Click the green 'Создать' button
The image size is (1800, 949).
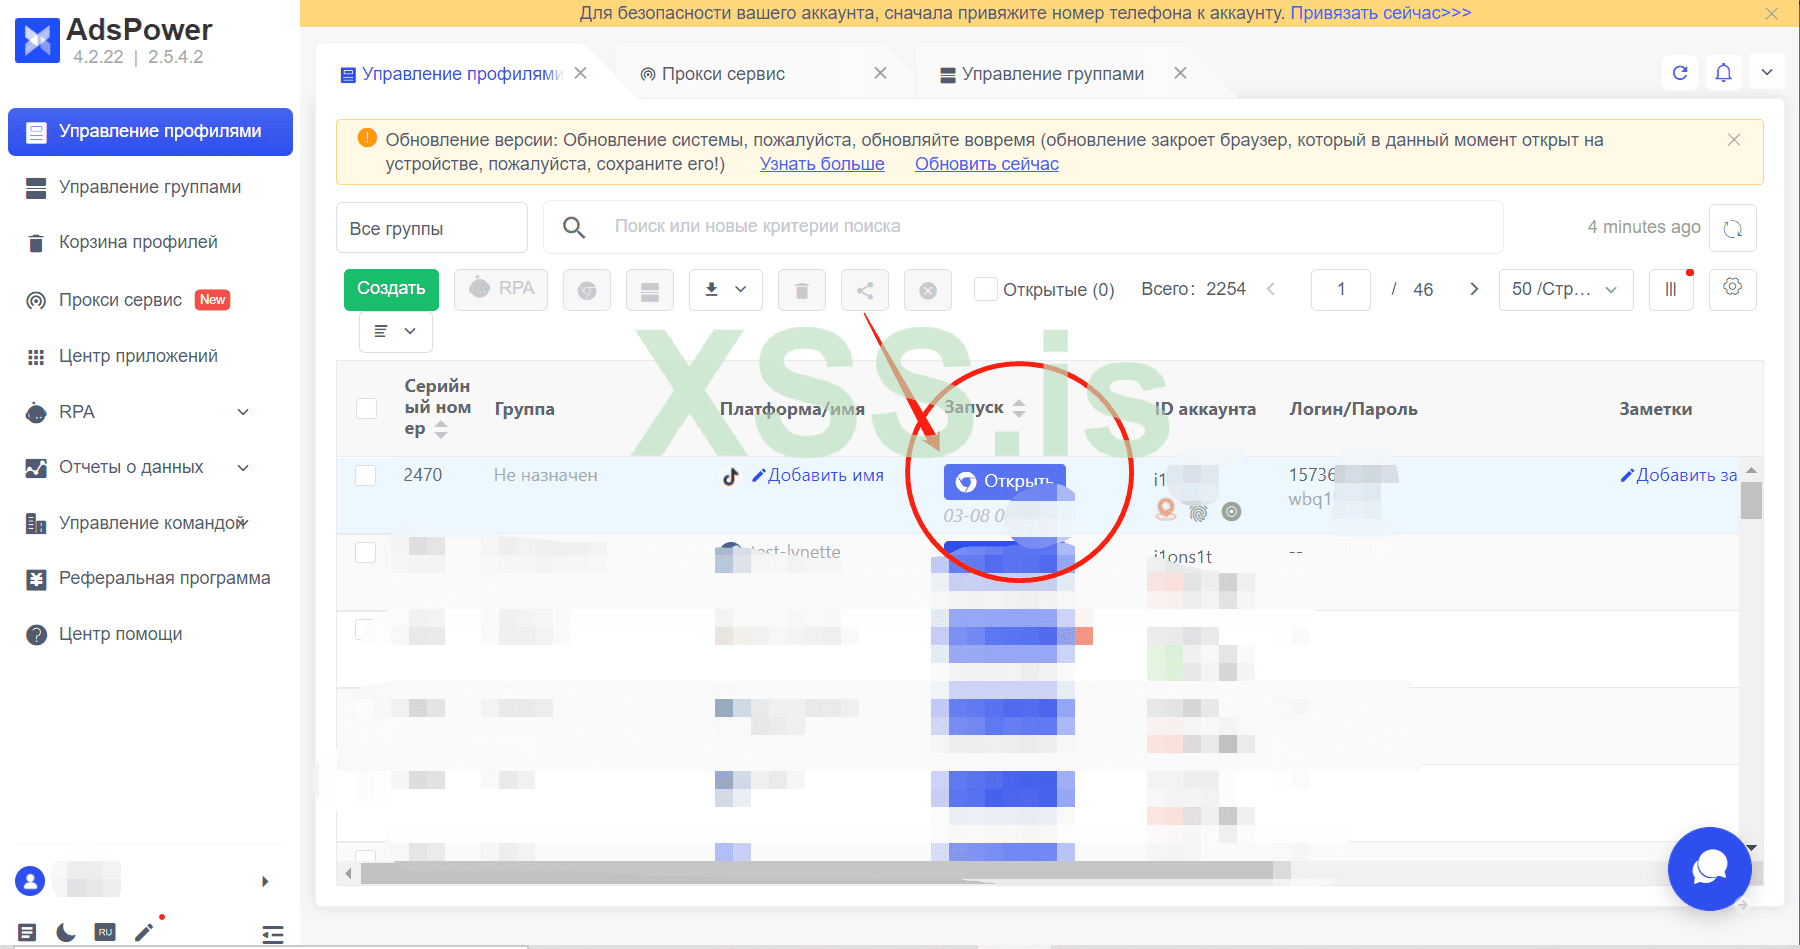click(x=391, y=289)
